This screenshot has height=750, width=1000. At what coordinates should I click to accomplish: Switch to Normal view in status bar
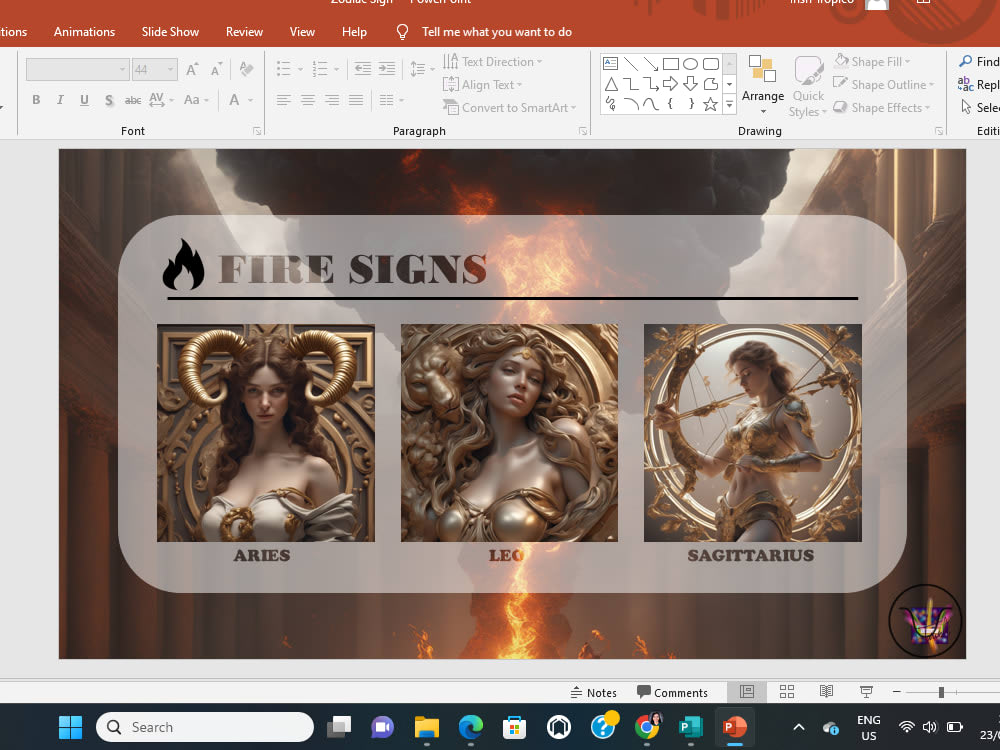tap(747, 692)
